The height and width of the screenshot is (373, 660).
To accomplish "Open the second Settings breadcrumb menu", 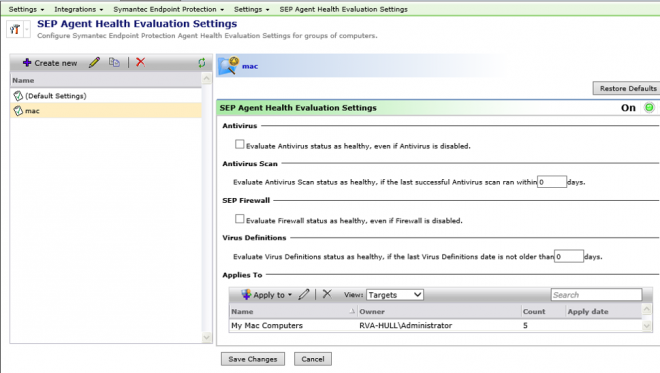I will pyautogui.click(x=251, y=9).
